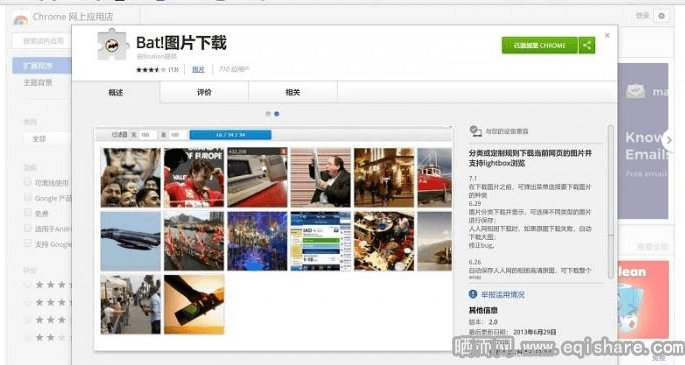Click the envelope icon on the email ad

(x=635, y=92)
